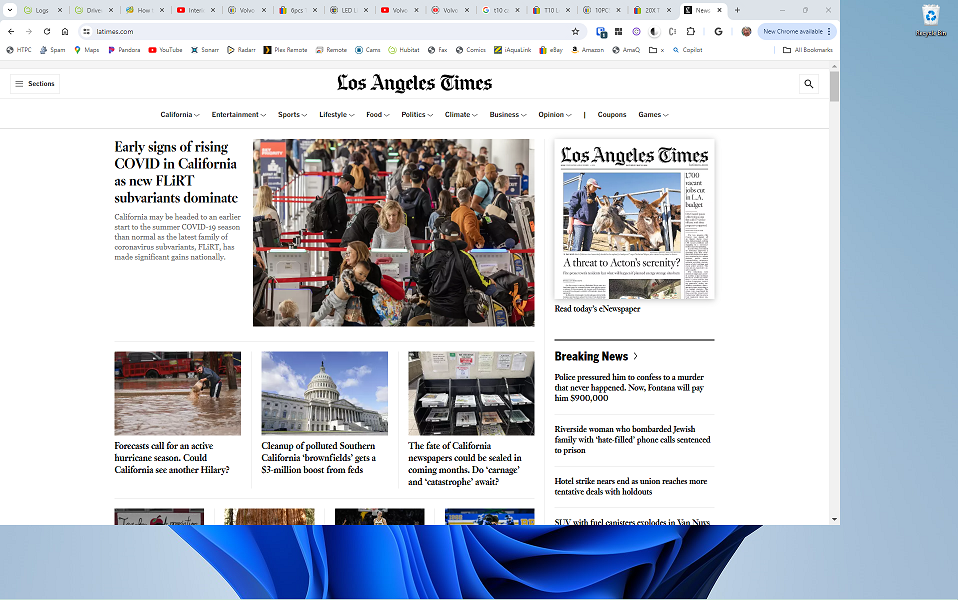
Task: Open the Sections hamburger menu
Action: [x=35, y=84]
